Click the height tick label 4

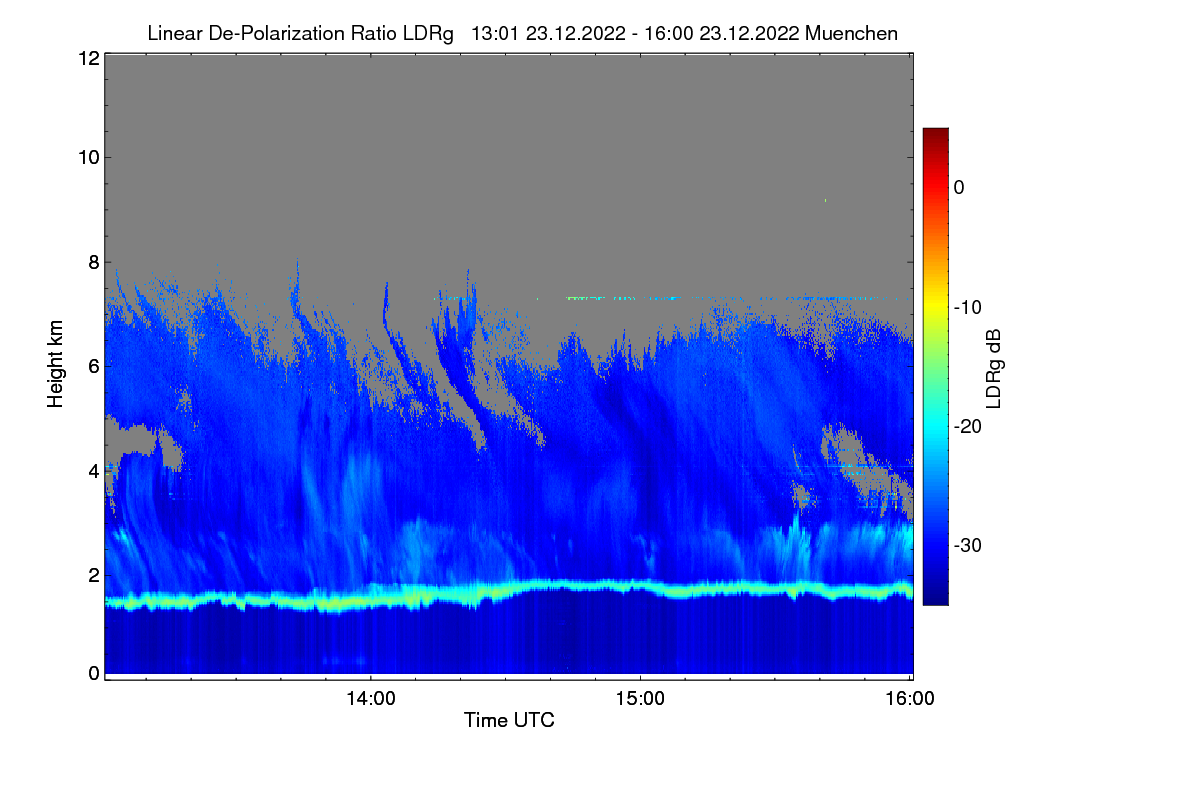(93, 470)
